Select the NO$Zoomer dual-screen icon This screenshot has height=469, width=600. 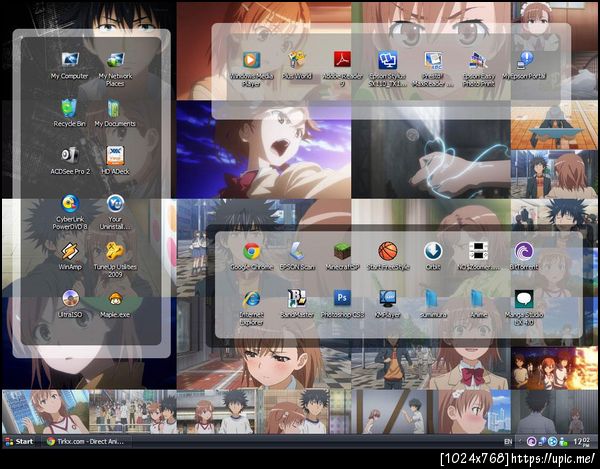pos(478,251)
